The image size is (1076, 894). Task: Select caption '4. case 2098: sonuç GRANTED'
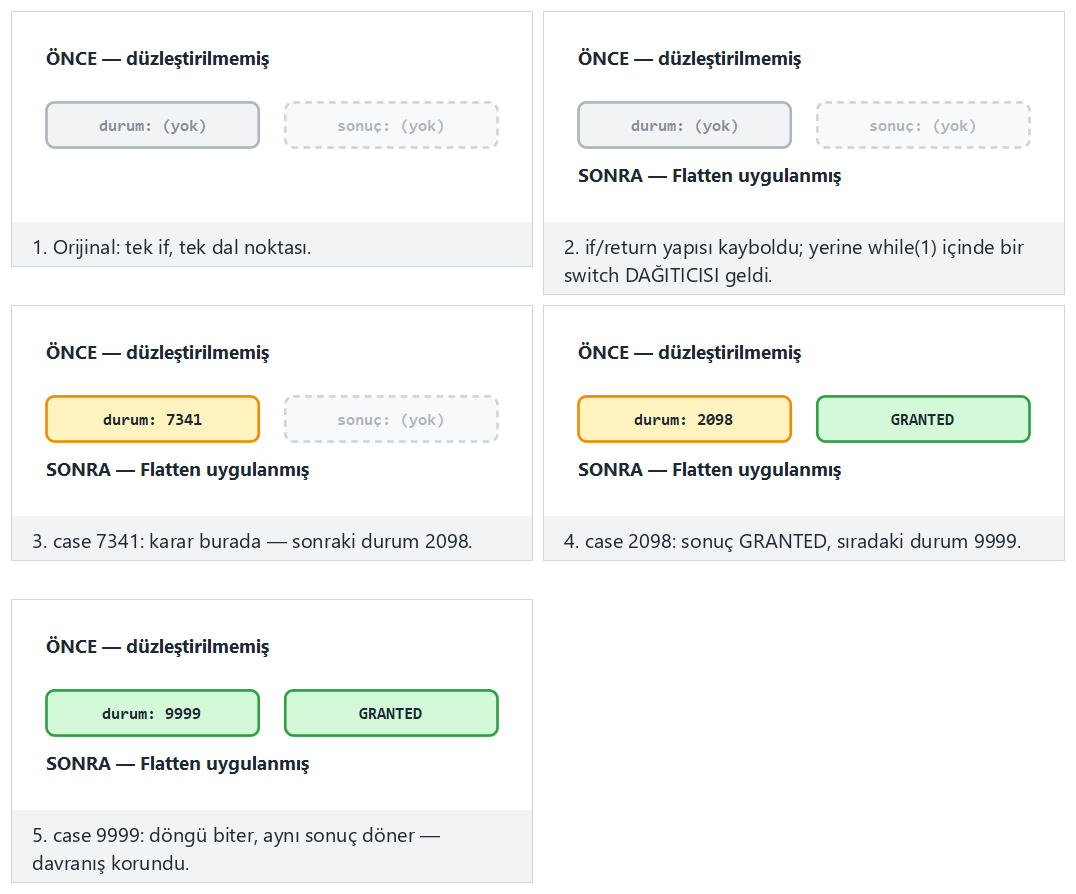[x=792, y=541]
